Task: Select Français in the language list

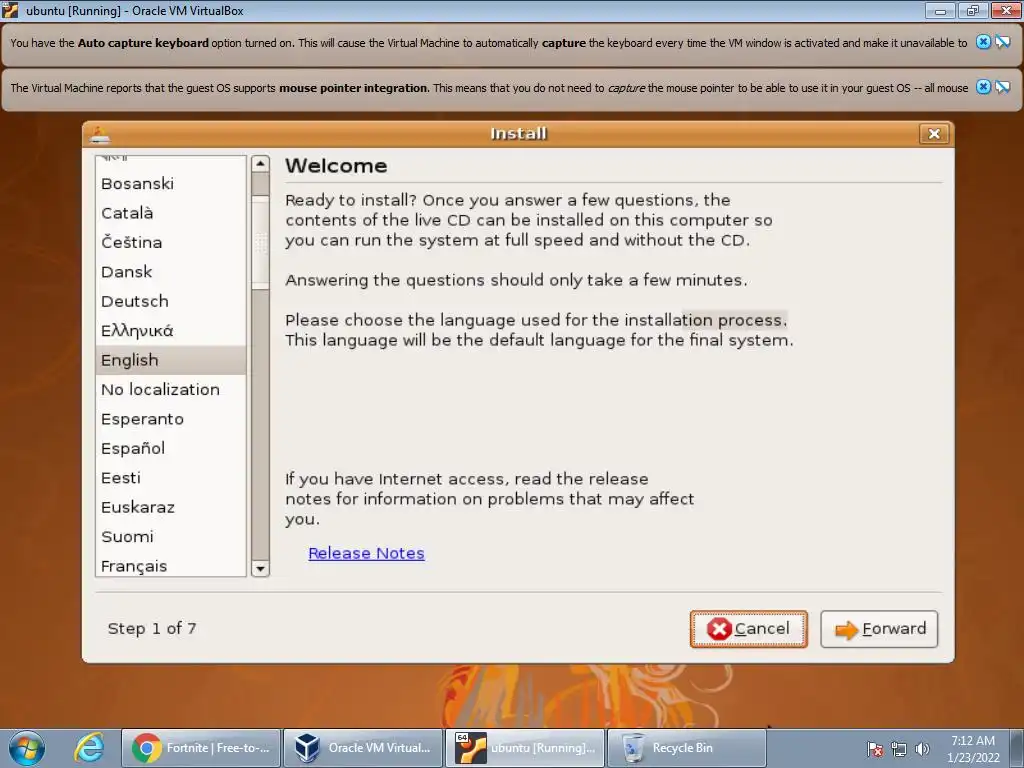Action: pyautogui.click(x=170, y=564)
